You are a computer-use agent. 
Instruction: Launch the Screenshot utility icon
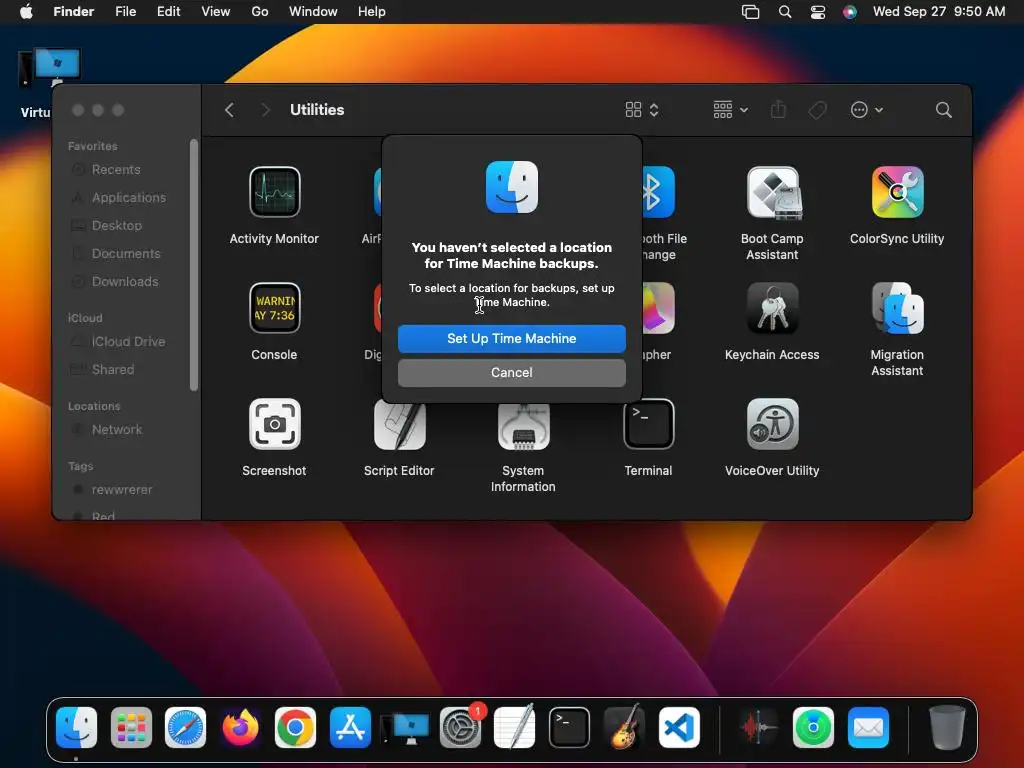(274, 424)
